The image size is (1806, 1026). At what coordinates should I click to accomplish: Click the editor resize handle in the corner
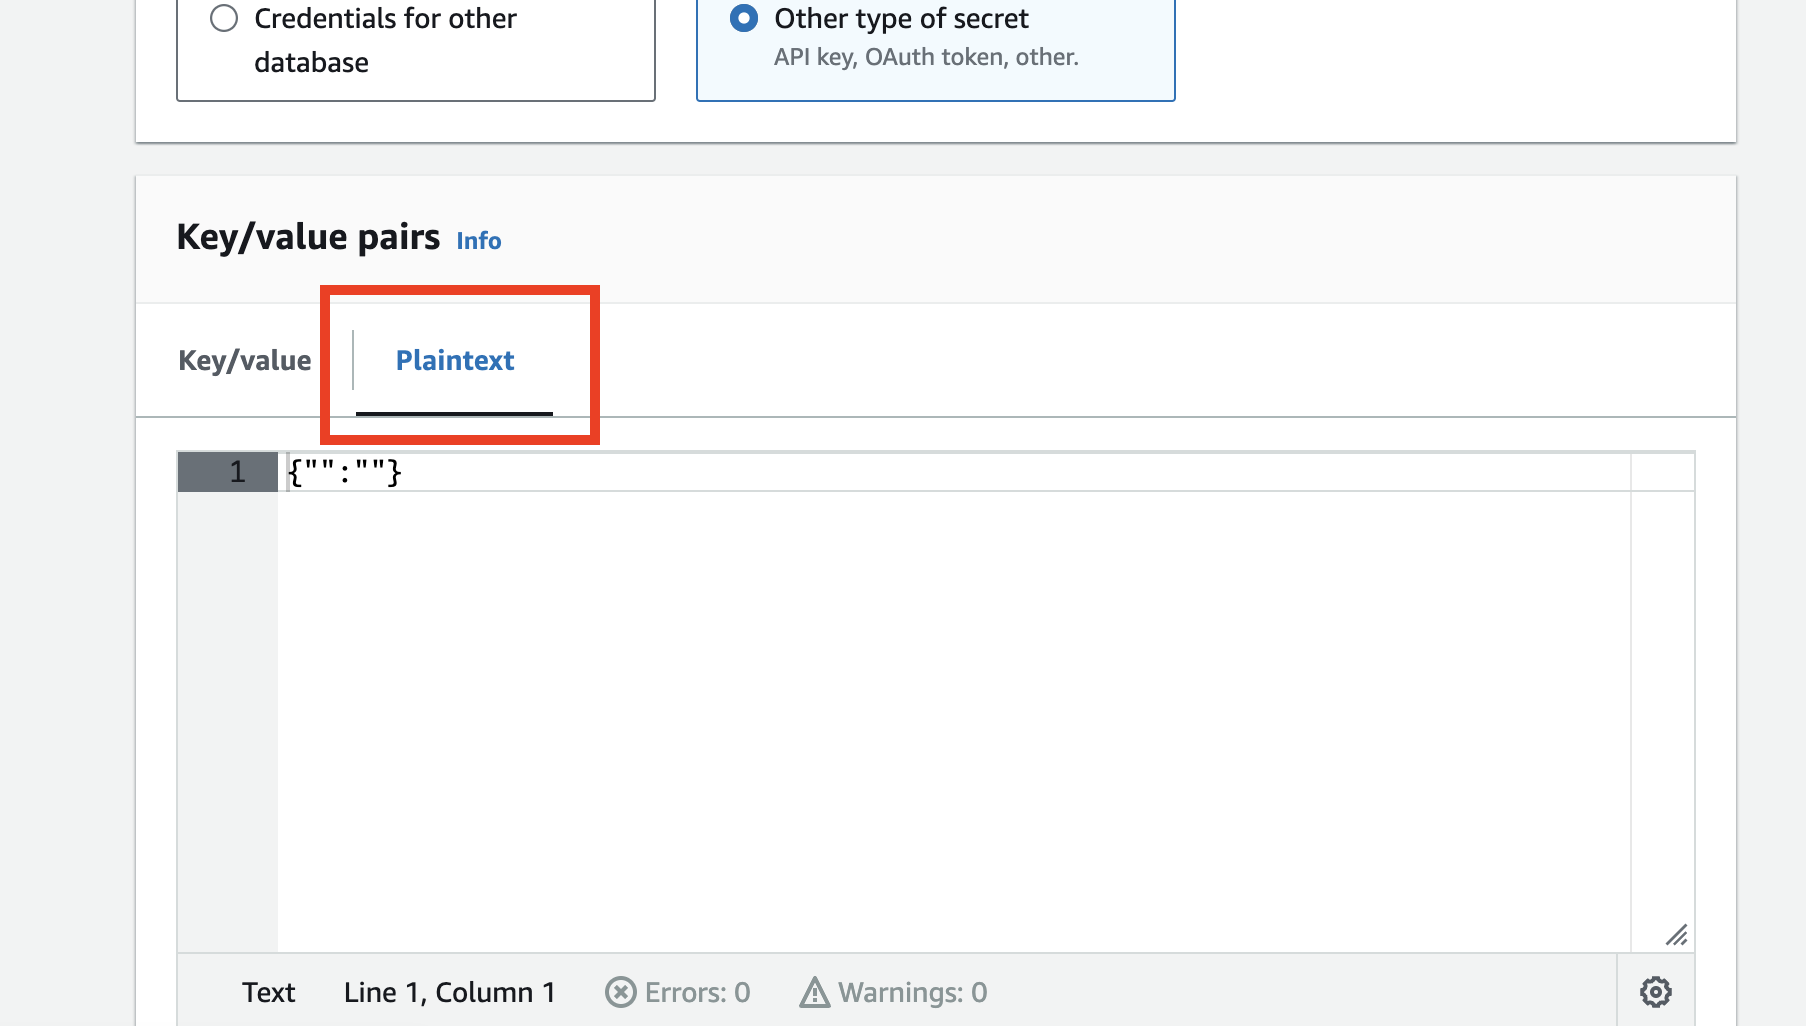[x=1677, y=935]
